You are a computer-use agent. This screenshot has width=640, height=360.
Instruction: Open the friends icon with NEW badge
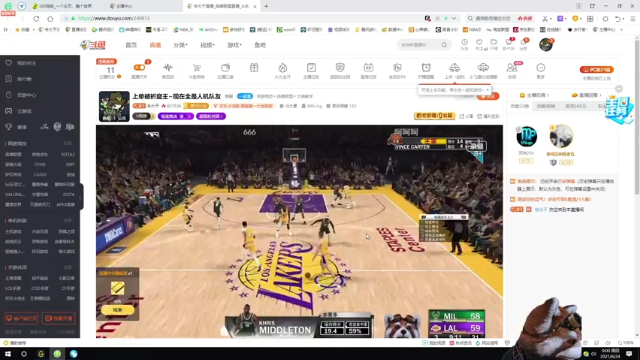pyautogui.click(x=512, y=70)
